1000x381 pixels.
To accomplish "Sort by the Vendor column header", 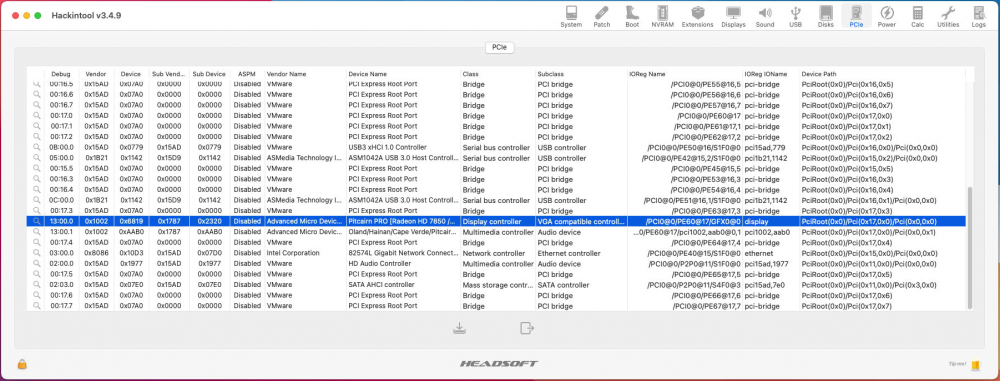I will point(95,74).
